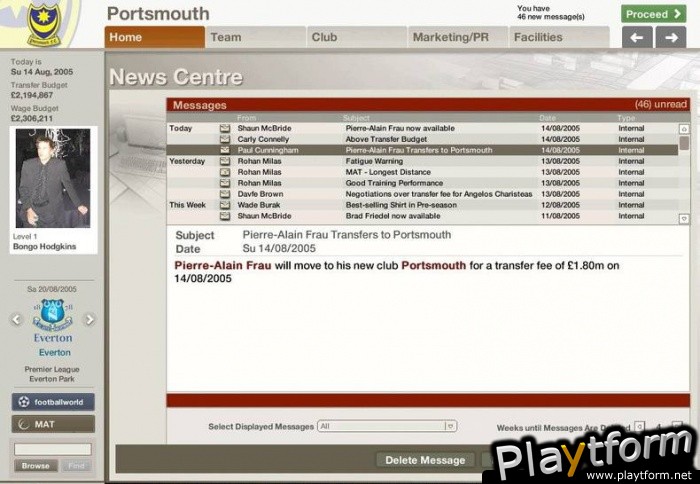Click Delete Message button
This screenshot has width=700, height=484.
click(425, 460)
